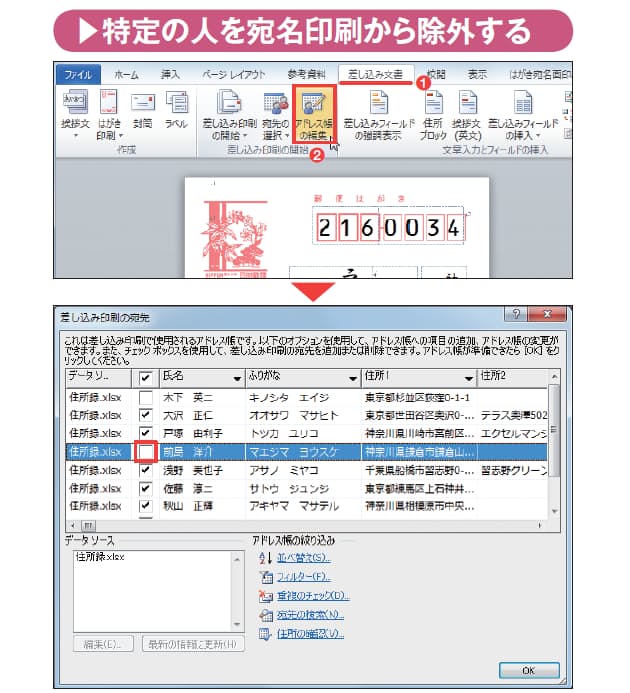Open the ファイル tab
630x693 pixels.
78,74
